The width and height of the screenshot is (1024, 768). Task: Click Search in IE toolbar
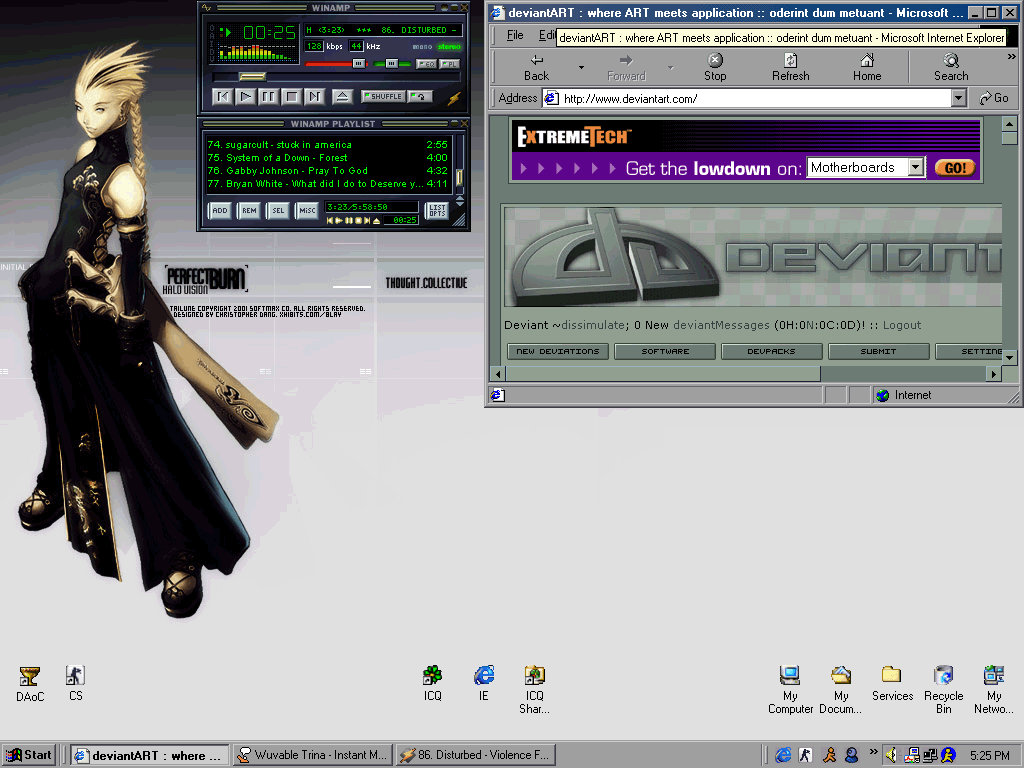[951, 67]
